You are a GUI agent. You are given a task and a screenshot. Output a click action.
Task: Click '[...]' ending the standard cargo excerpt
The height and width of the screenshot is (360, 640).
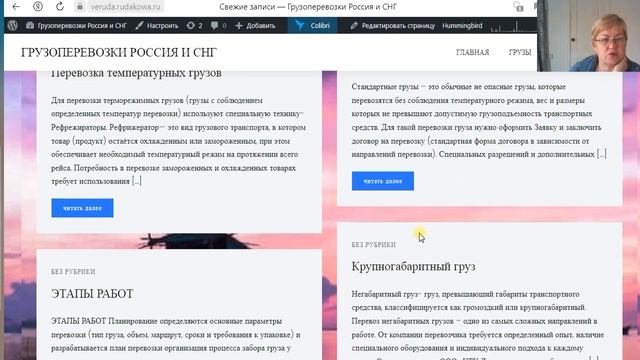[x=602, y=154]
